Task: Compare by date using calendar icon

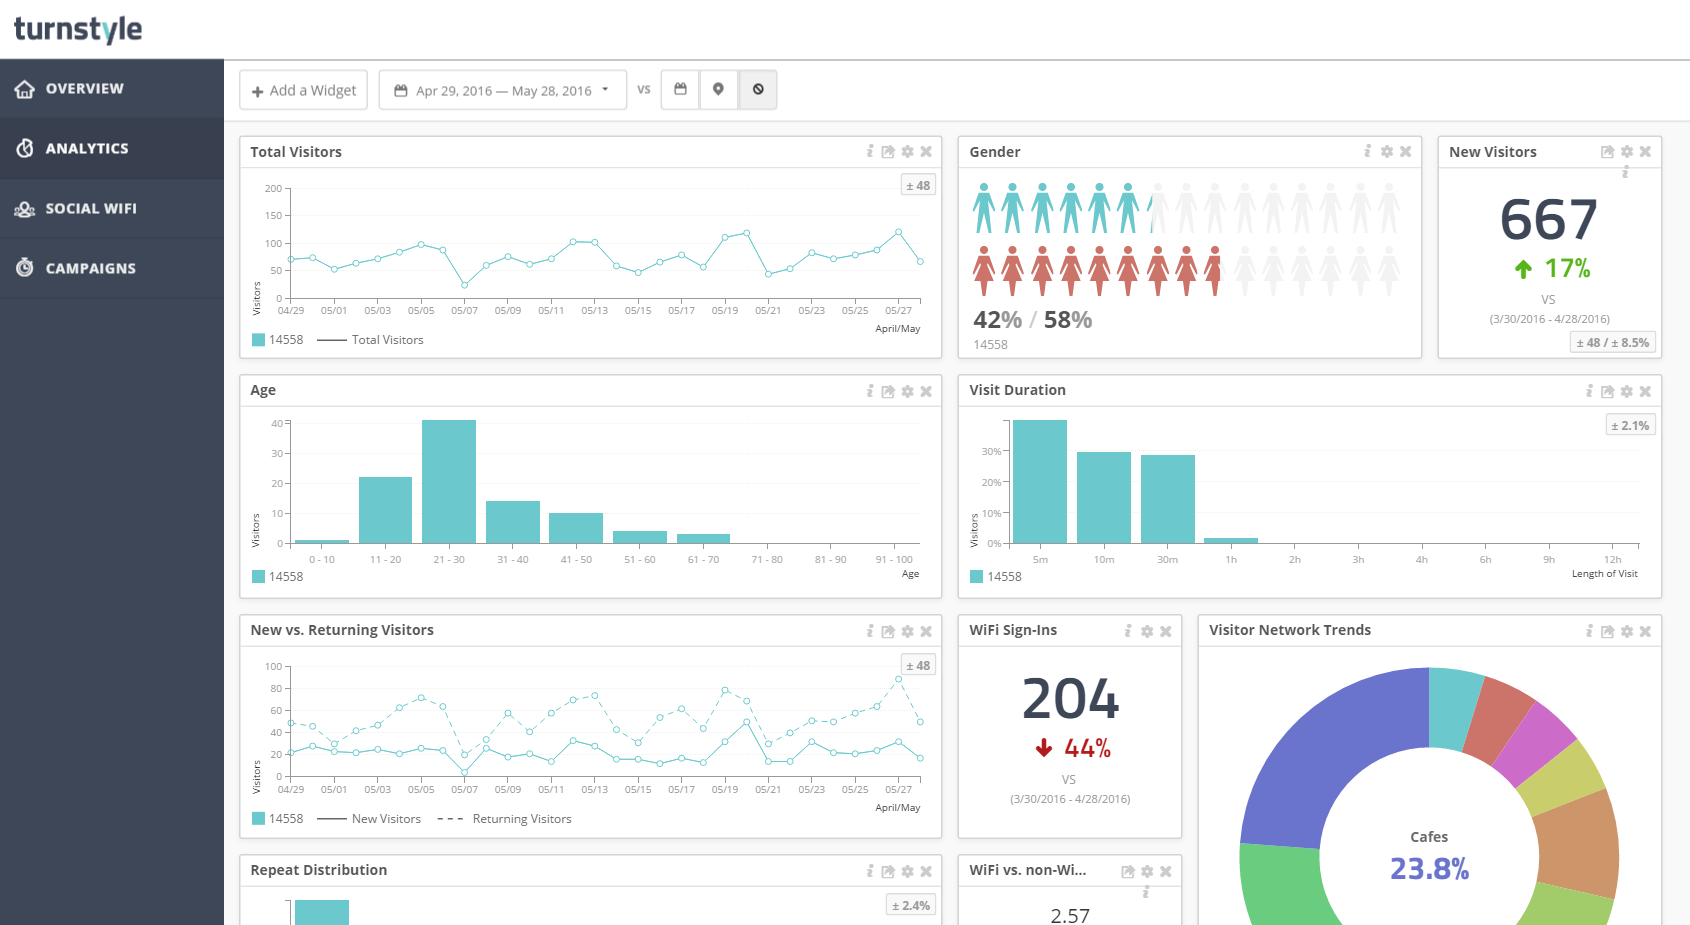Action: coord(680,90)
